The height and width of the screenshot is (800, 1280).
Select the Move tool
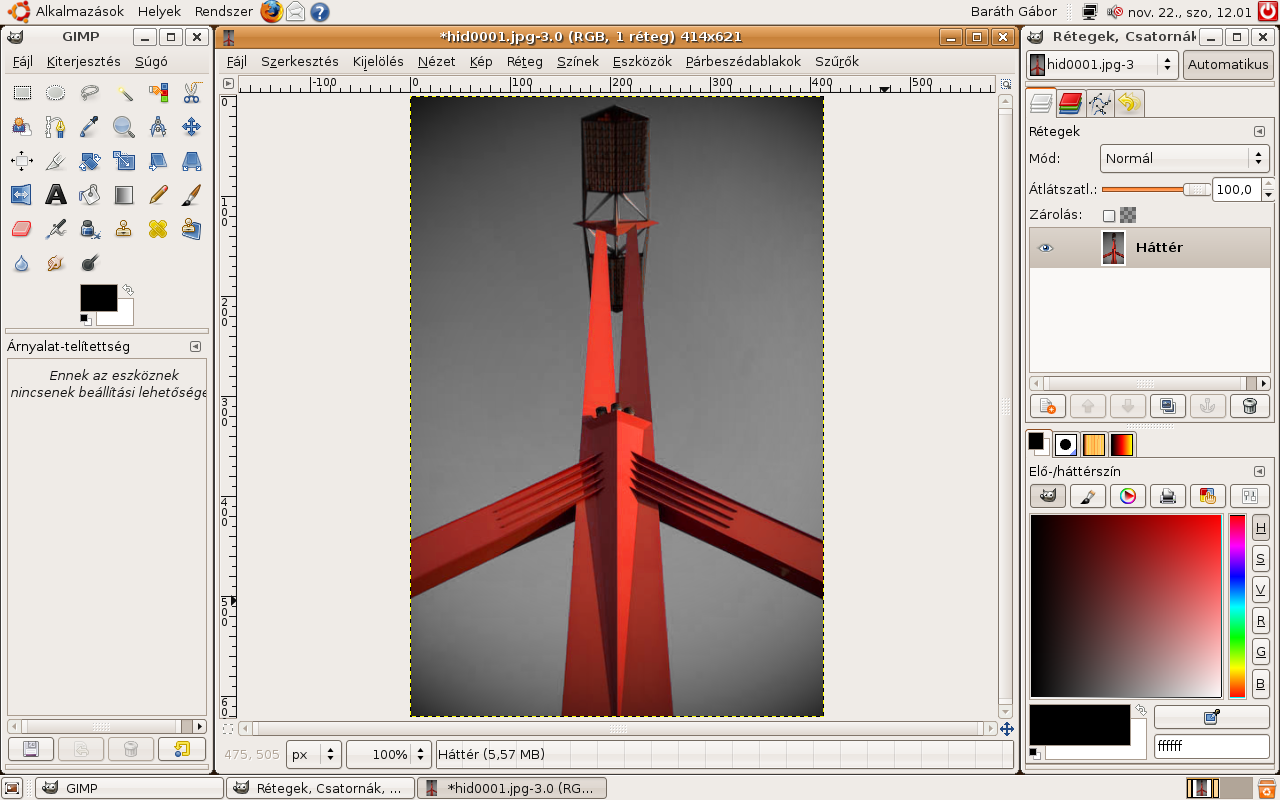click(x=192, y=127)
